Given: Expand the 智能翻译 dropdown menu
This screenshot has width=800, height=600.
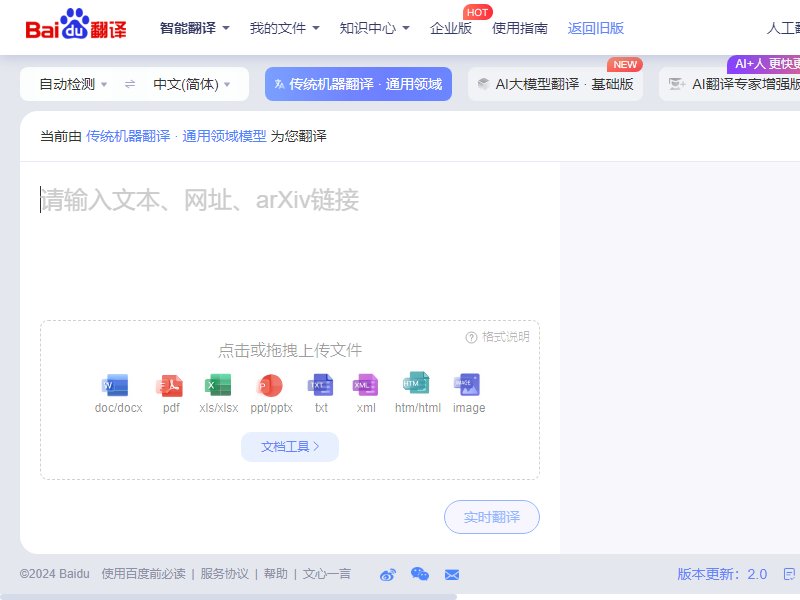Looking at the screenshot, I should (x=194, y=28).
